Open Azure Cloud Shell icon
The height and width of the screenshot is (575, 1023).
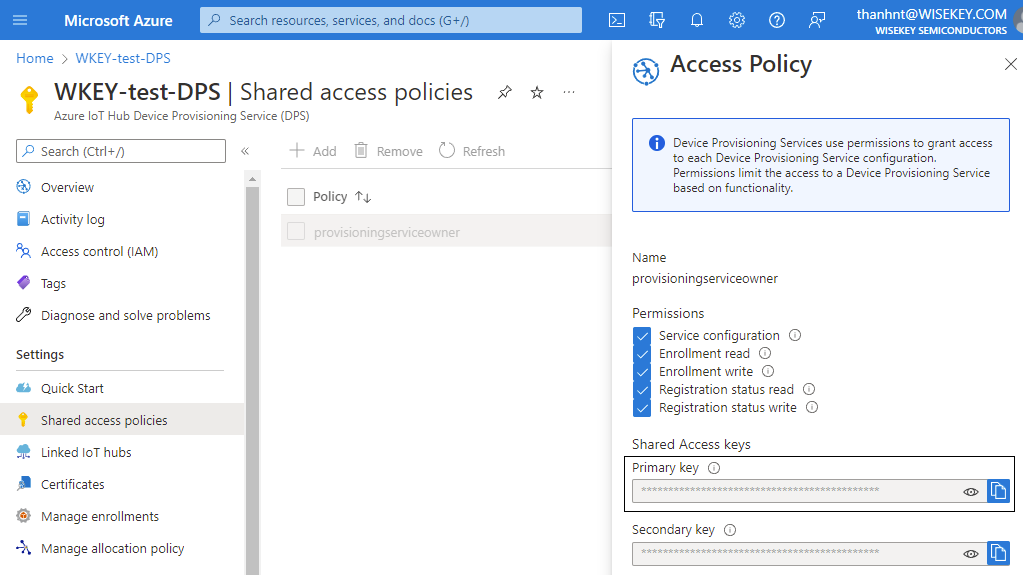pos(617,20)
